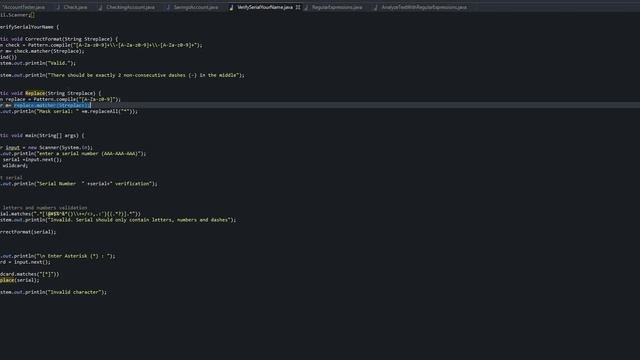This screenshot has height=360, width=640.
Task: Open the AnalyzeTextWithRegularExpressions.java tab
Action: 424,7
